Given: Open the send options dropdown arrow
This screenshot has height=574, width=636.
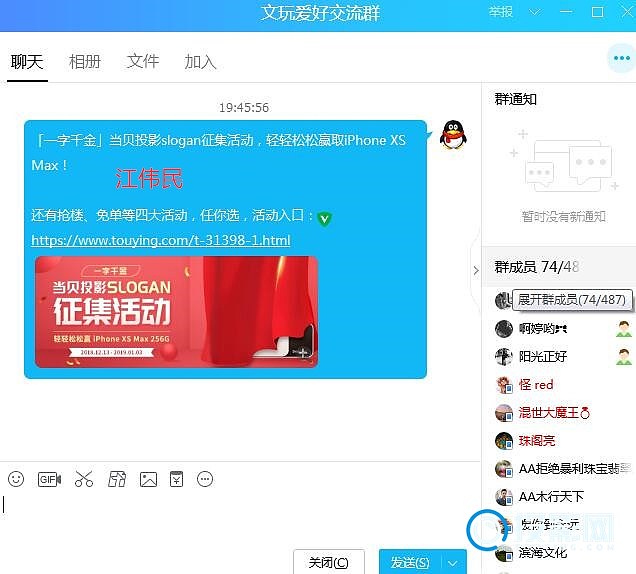Looking at the screenshot, I should [453, 563].
